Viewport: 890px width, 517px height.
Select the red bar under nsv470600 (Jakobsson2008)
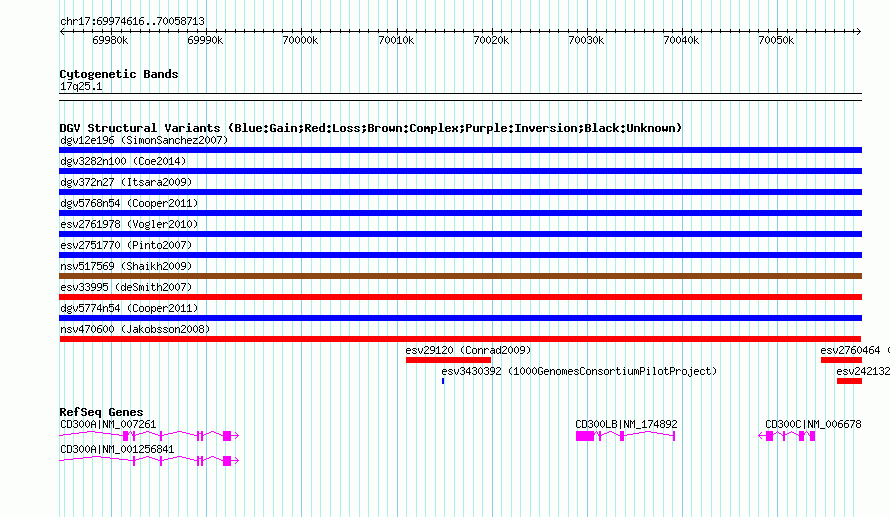(x=460, y=339)
